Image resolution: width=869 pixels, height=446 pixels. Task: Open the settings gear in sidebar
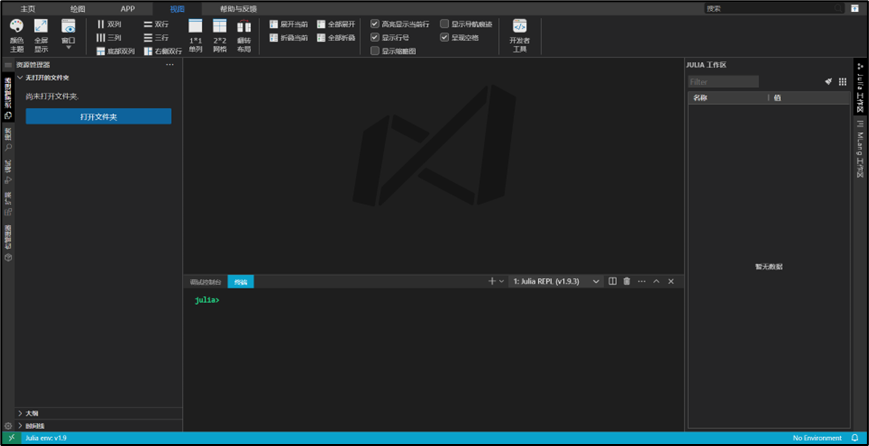click(8, 426)
